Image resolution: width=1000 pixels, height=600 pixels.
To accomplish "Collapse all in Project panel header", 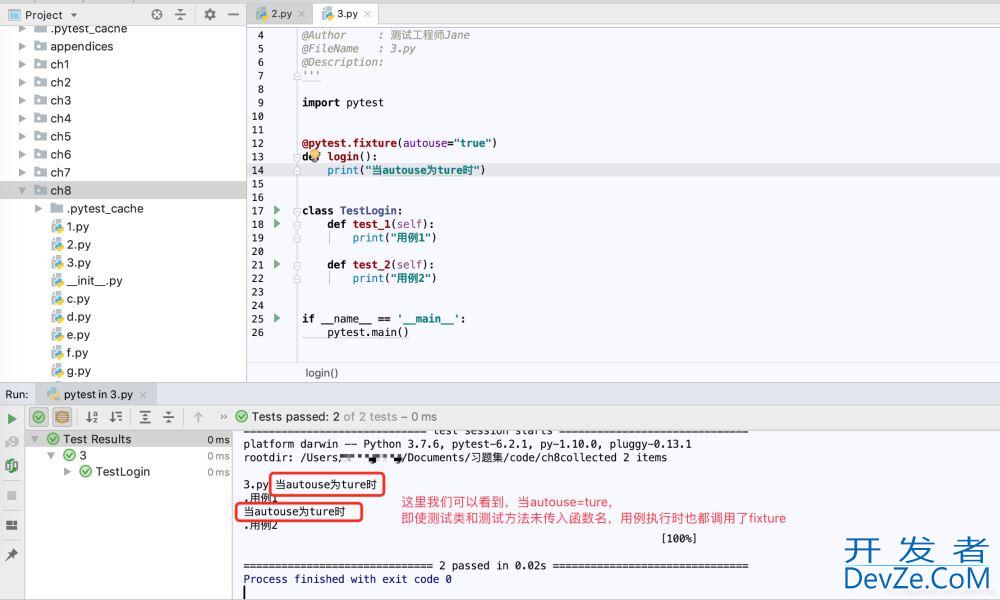I will coord(180,14).
